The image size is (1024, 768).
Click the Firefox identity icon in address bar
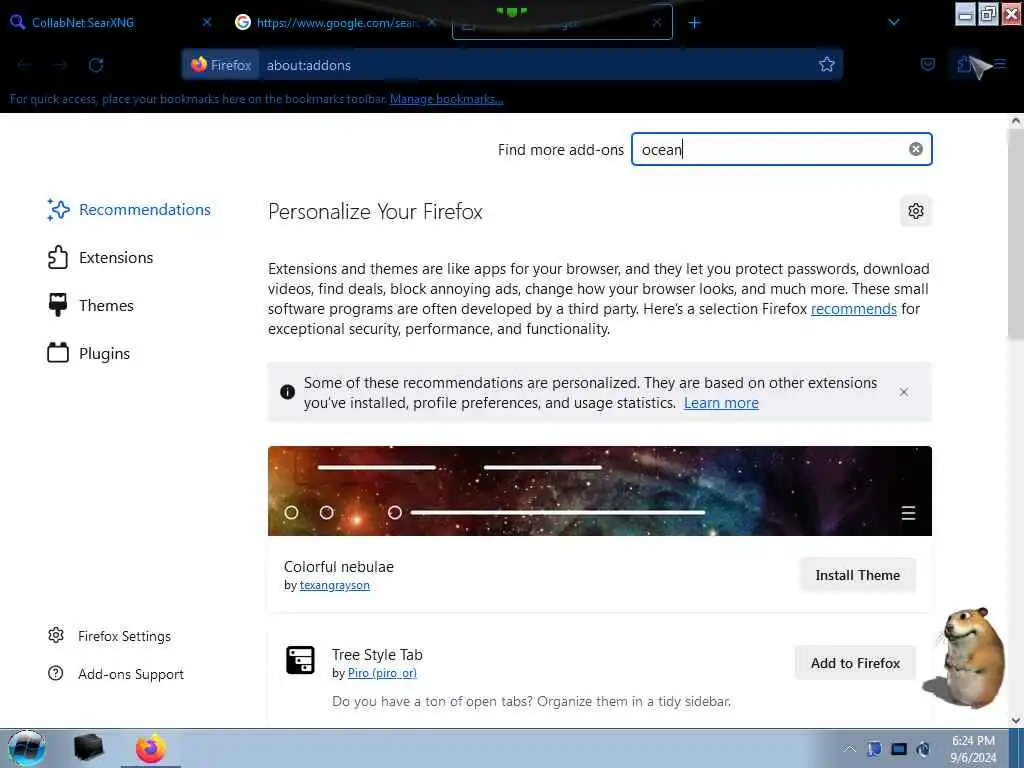point(221,65)
